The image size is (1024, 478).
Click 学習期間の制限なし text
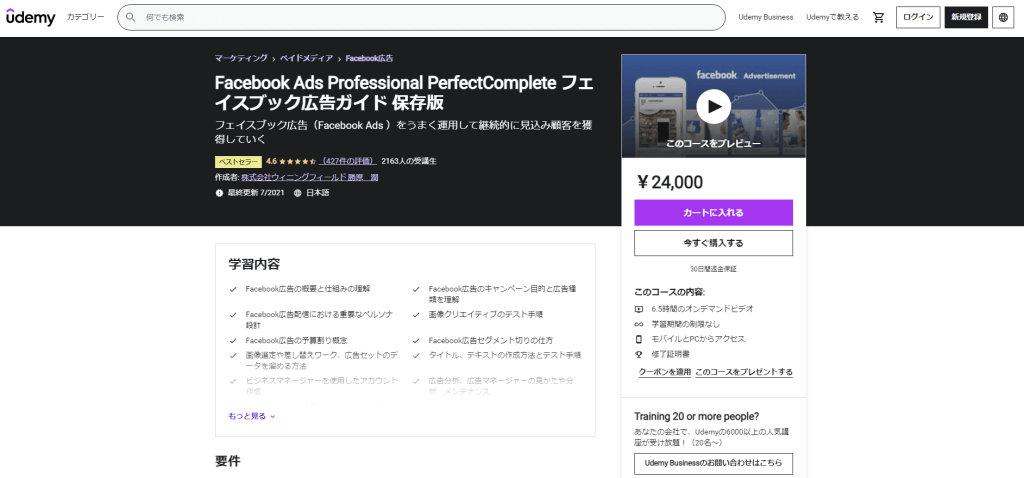[686, 324]
